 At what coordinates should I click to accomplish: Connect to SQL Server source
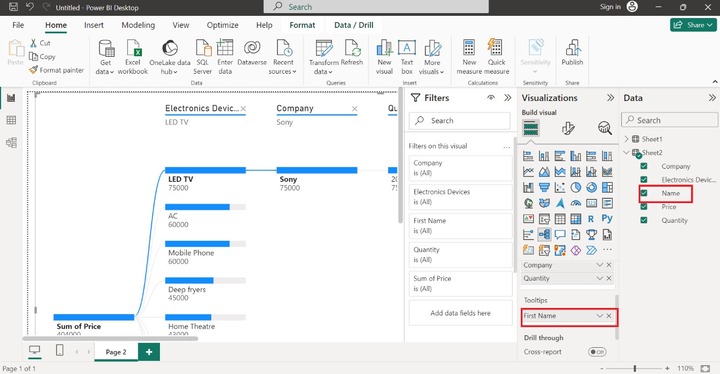click(x=202, y=57)
